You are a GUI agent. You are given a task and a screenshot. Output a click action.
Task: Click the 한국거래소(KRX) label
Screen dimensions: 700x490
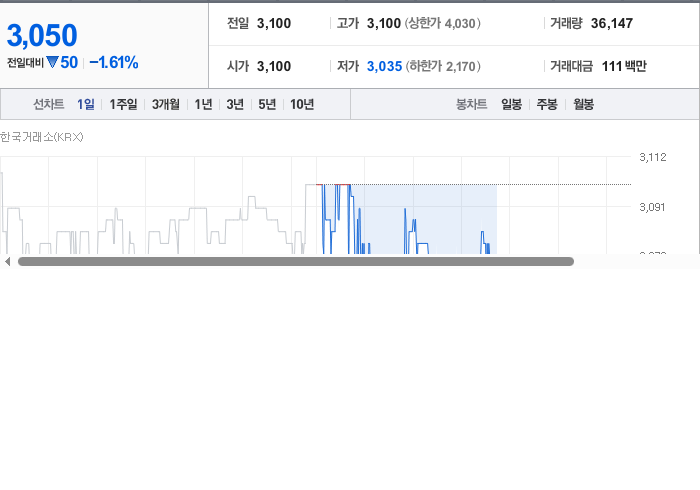42,137
